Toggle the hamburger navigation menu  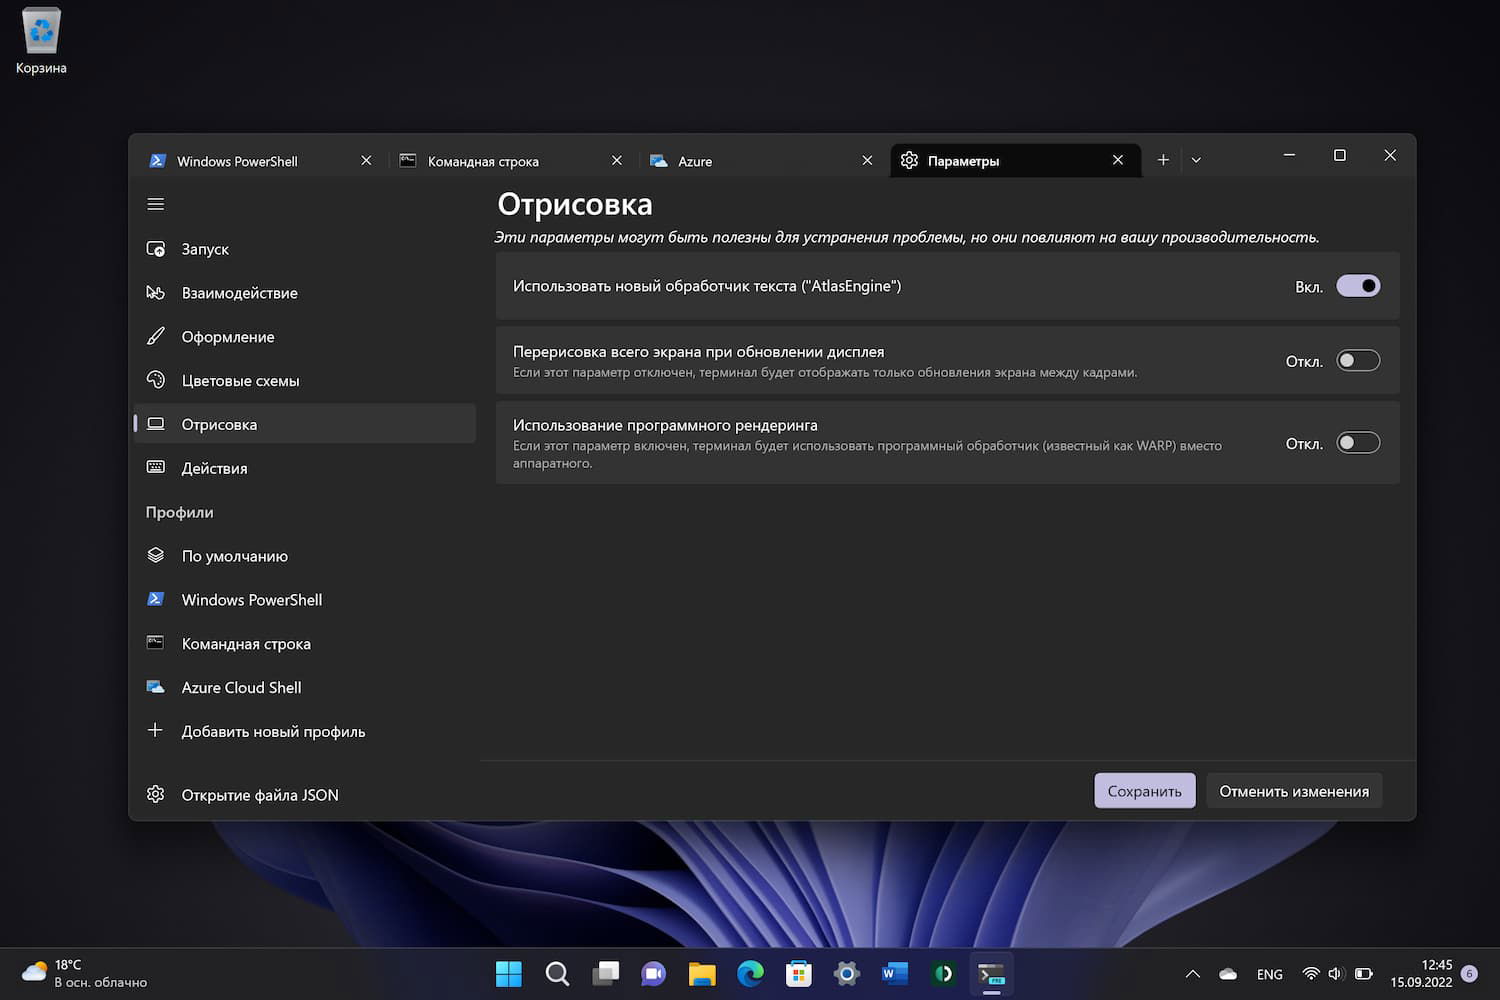point(155,204)
